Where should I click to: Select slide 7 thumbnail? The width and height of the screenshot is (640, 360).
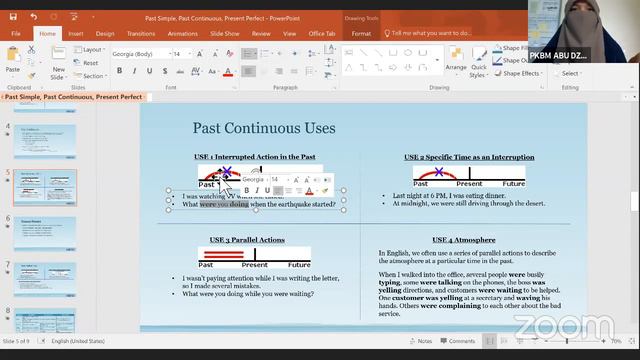(45, 280)
